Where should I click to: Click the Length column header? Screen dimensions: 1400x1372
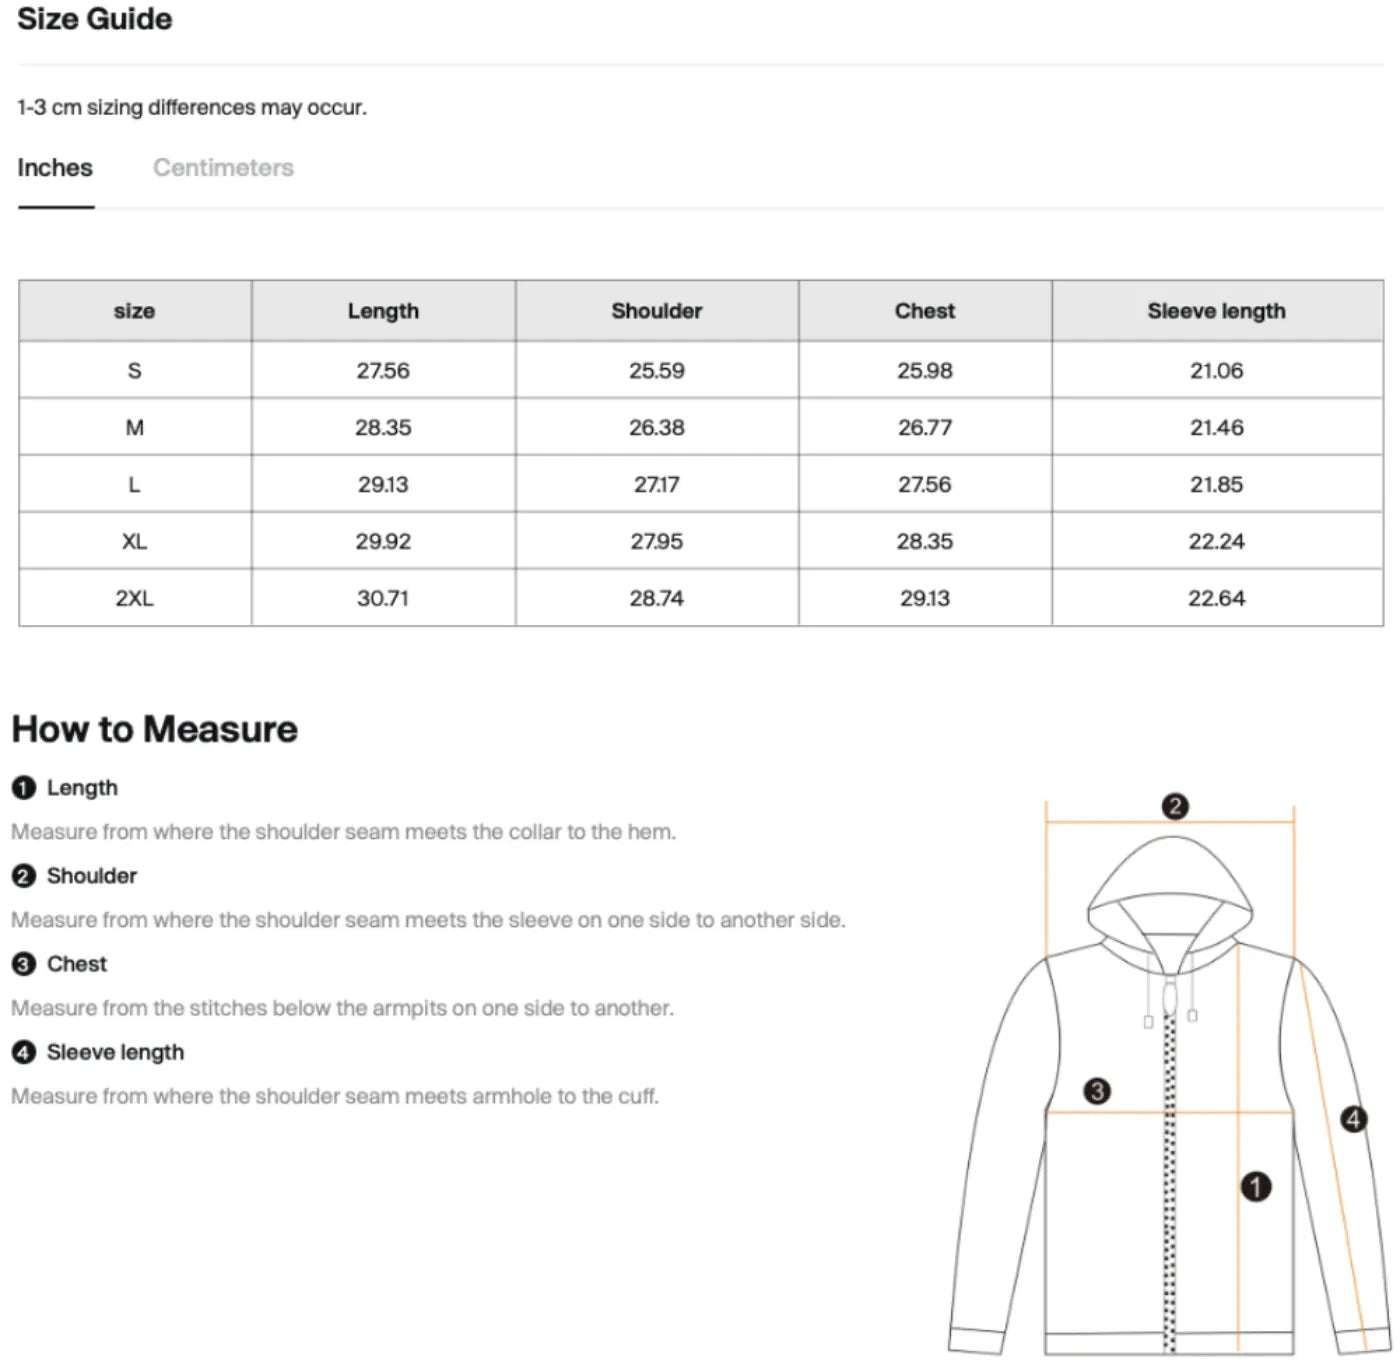[383, 311]
